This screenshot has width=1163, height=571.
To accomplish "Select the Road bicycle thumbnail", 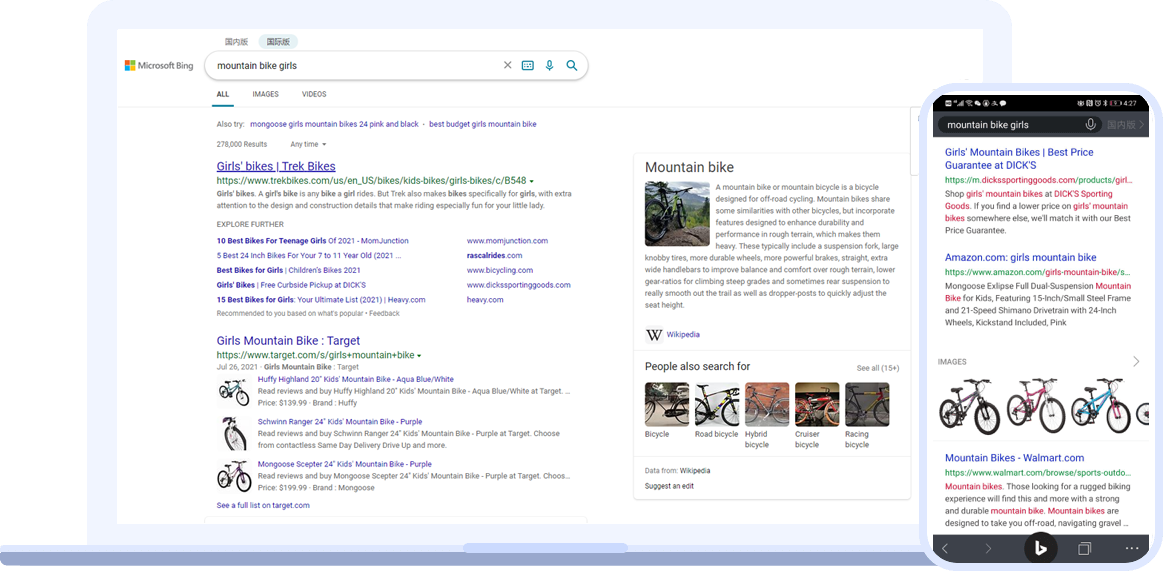I will 717,405.
